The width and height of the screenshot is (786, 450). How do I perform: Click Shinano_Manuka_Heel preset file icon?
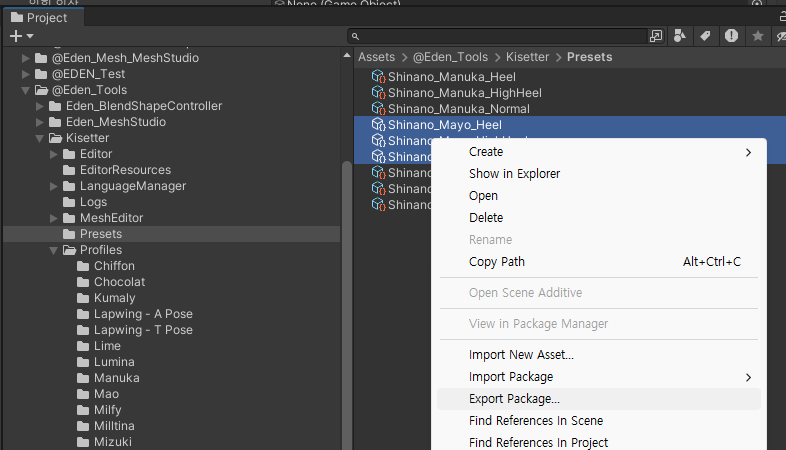[x=378, y=77]
